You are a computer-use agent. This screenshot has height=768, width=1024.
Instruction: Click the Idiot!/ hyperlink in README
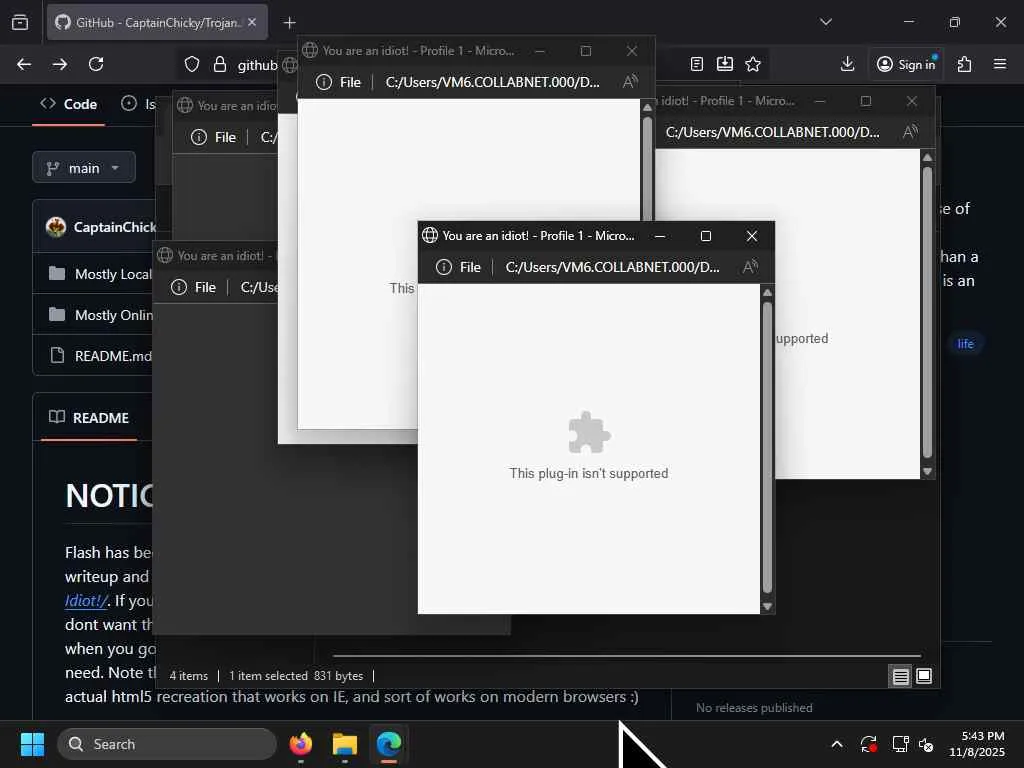[x=86, y=601]
